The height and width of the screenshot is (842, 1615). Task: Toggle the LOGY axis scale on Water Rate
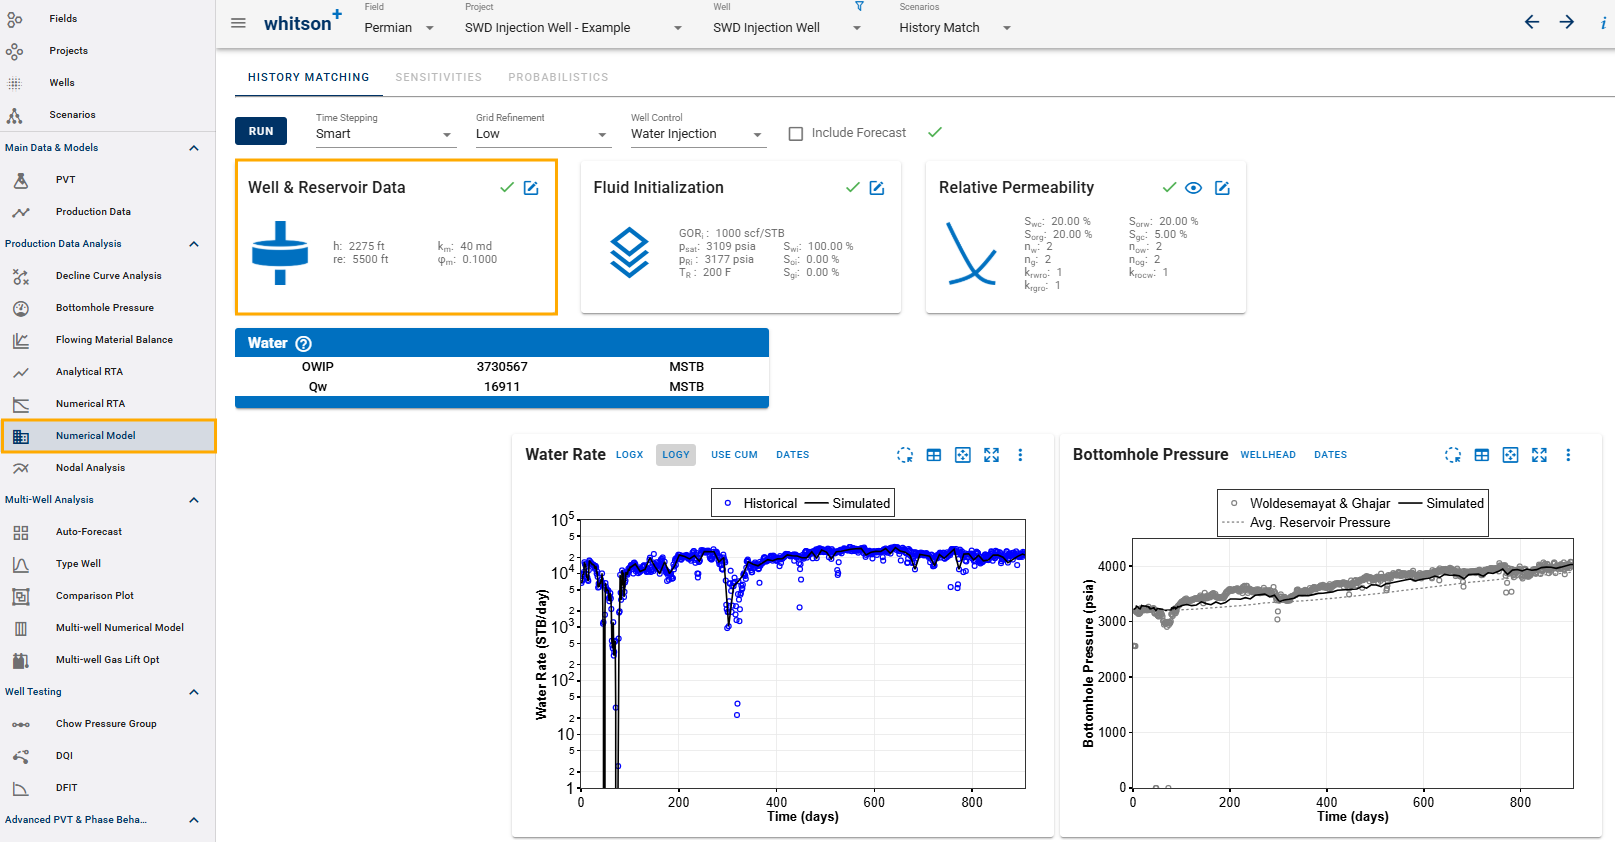click(x=676, y=455)
